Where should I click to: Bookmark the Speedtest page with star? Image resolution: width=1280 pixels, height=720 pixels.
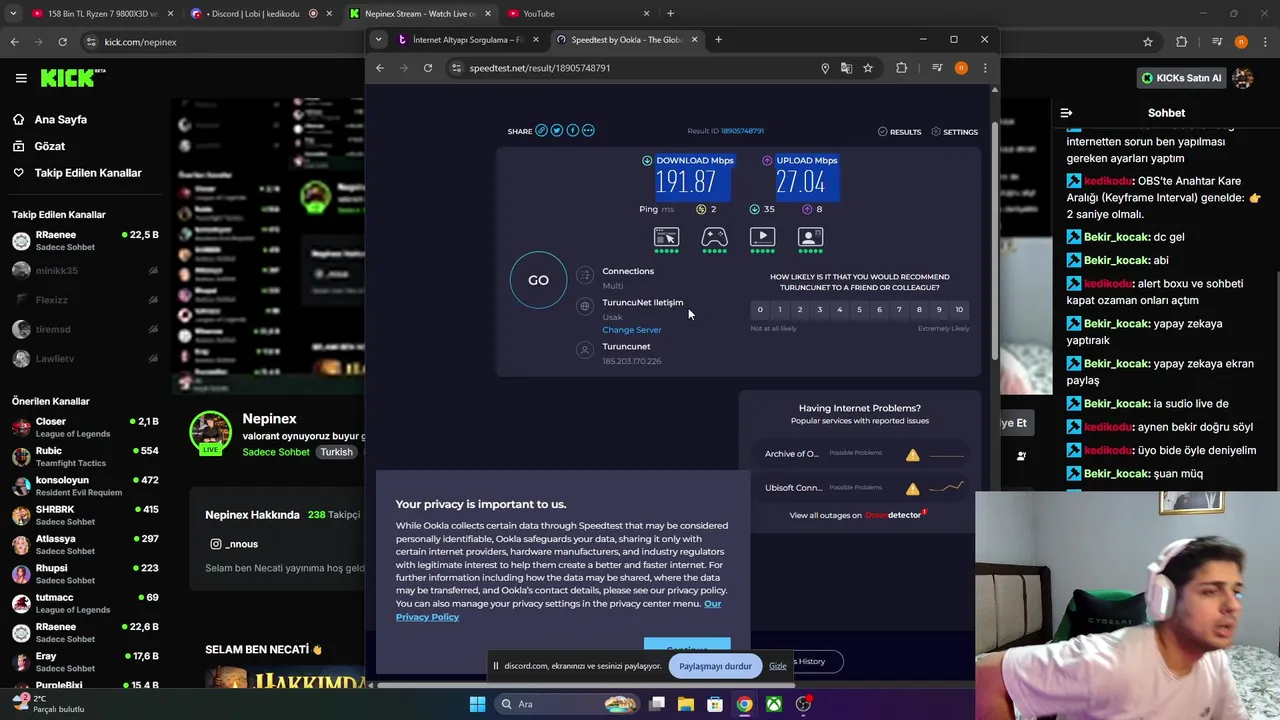pos(868,68)
